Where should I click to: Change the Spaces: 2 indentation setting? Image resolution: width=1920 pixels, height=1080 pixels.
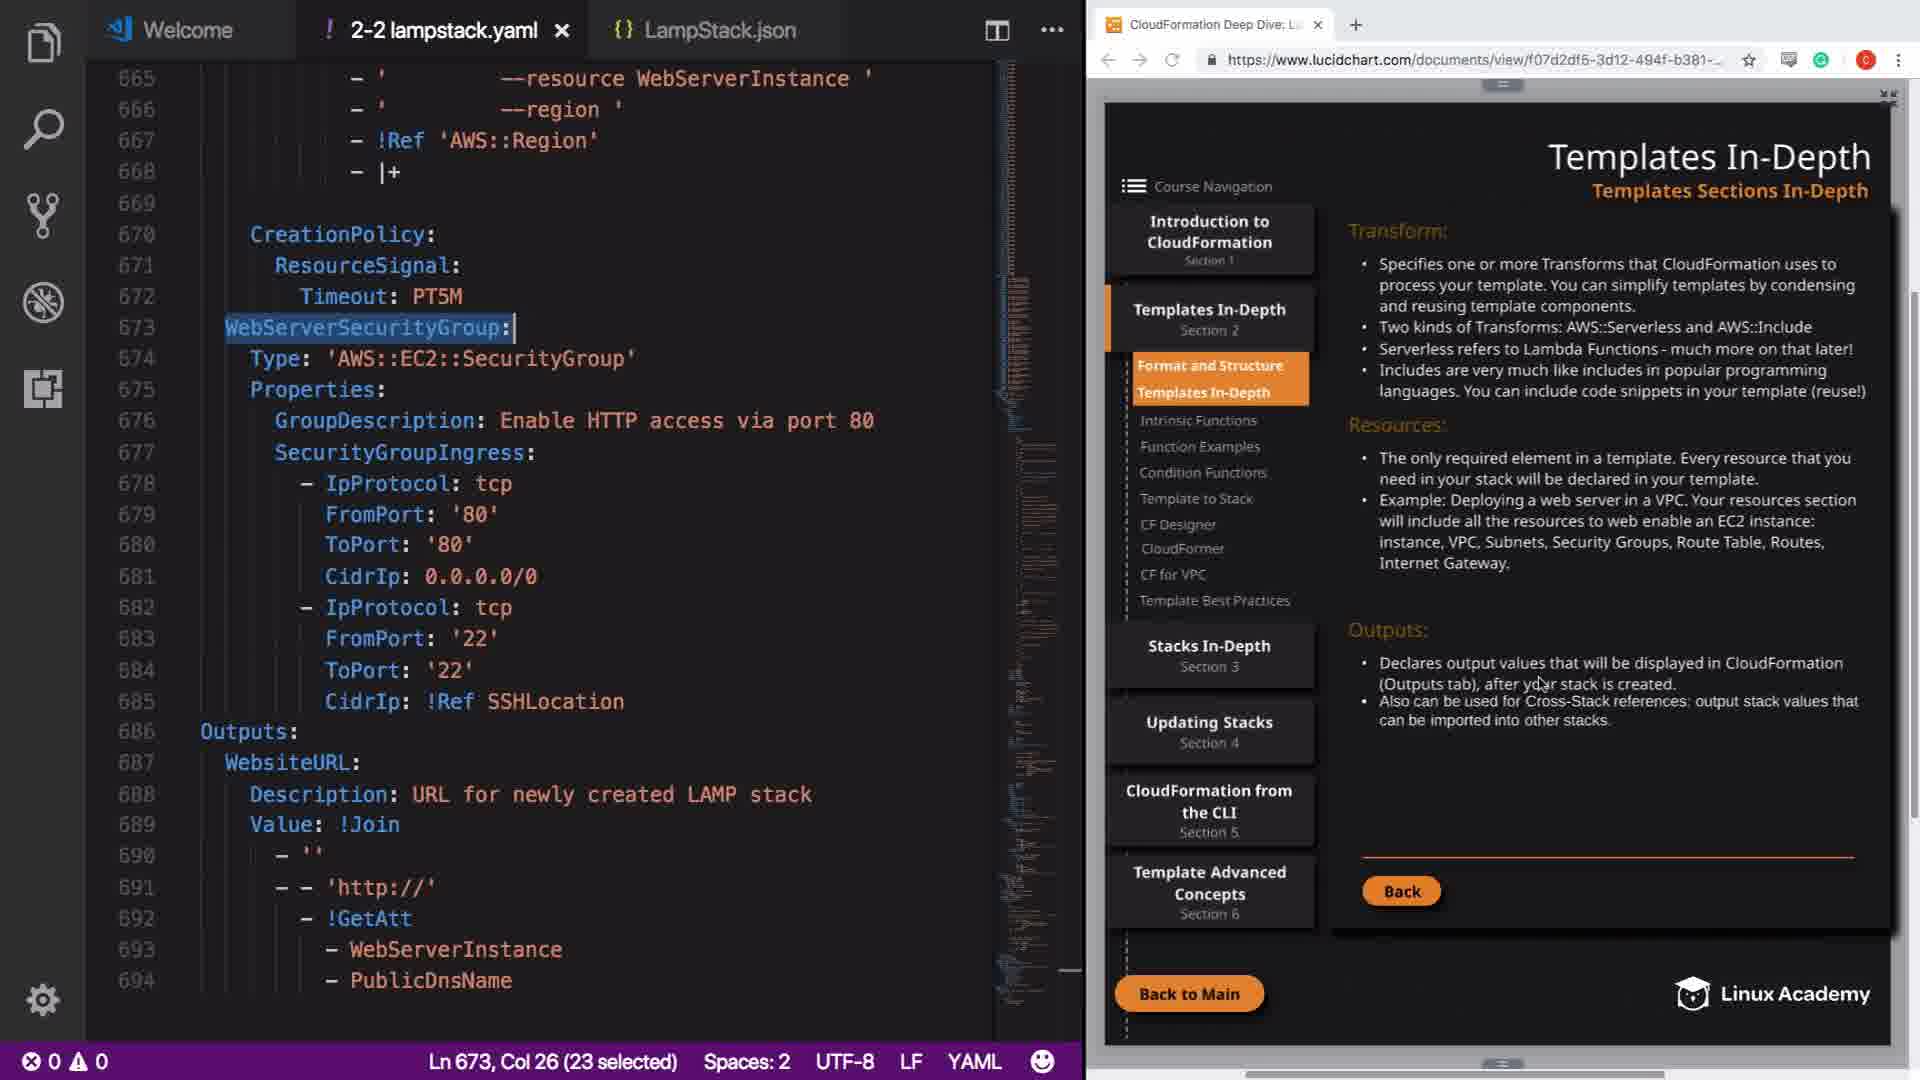click(x=746, y=1061)
